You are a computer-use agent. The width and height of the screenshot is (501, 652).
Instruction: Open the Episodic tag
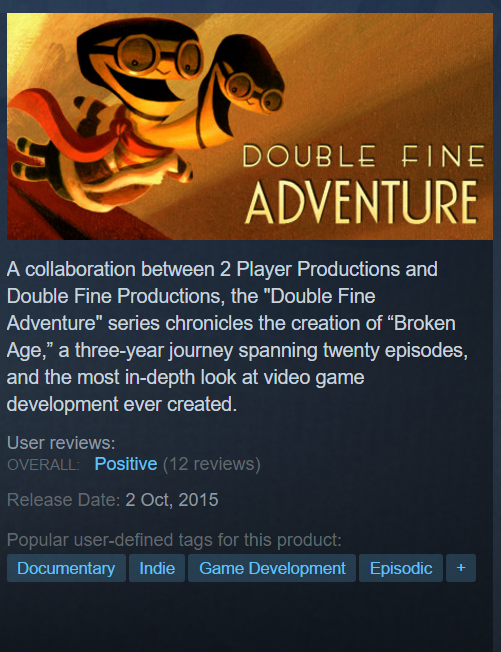pyautogui.click(x=401, y=568)
